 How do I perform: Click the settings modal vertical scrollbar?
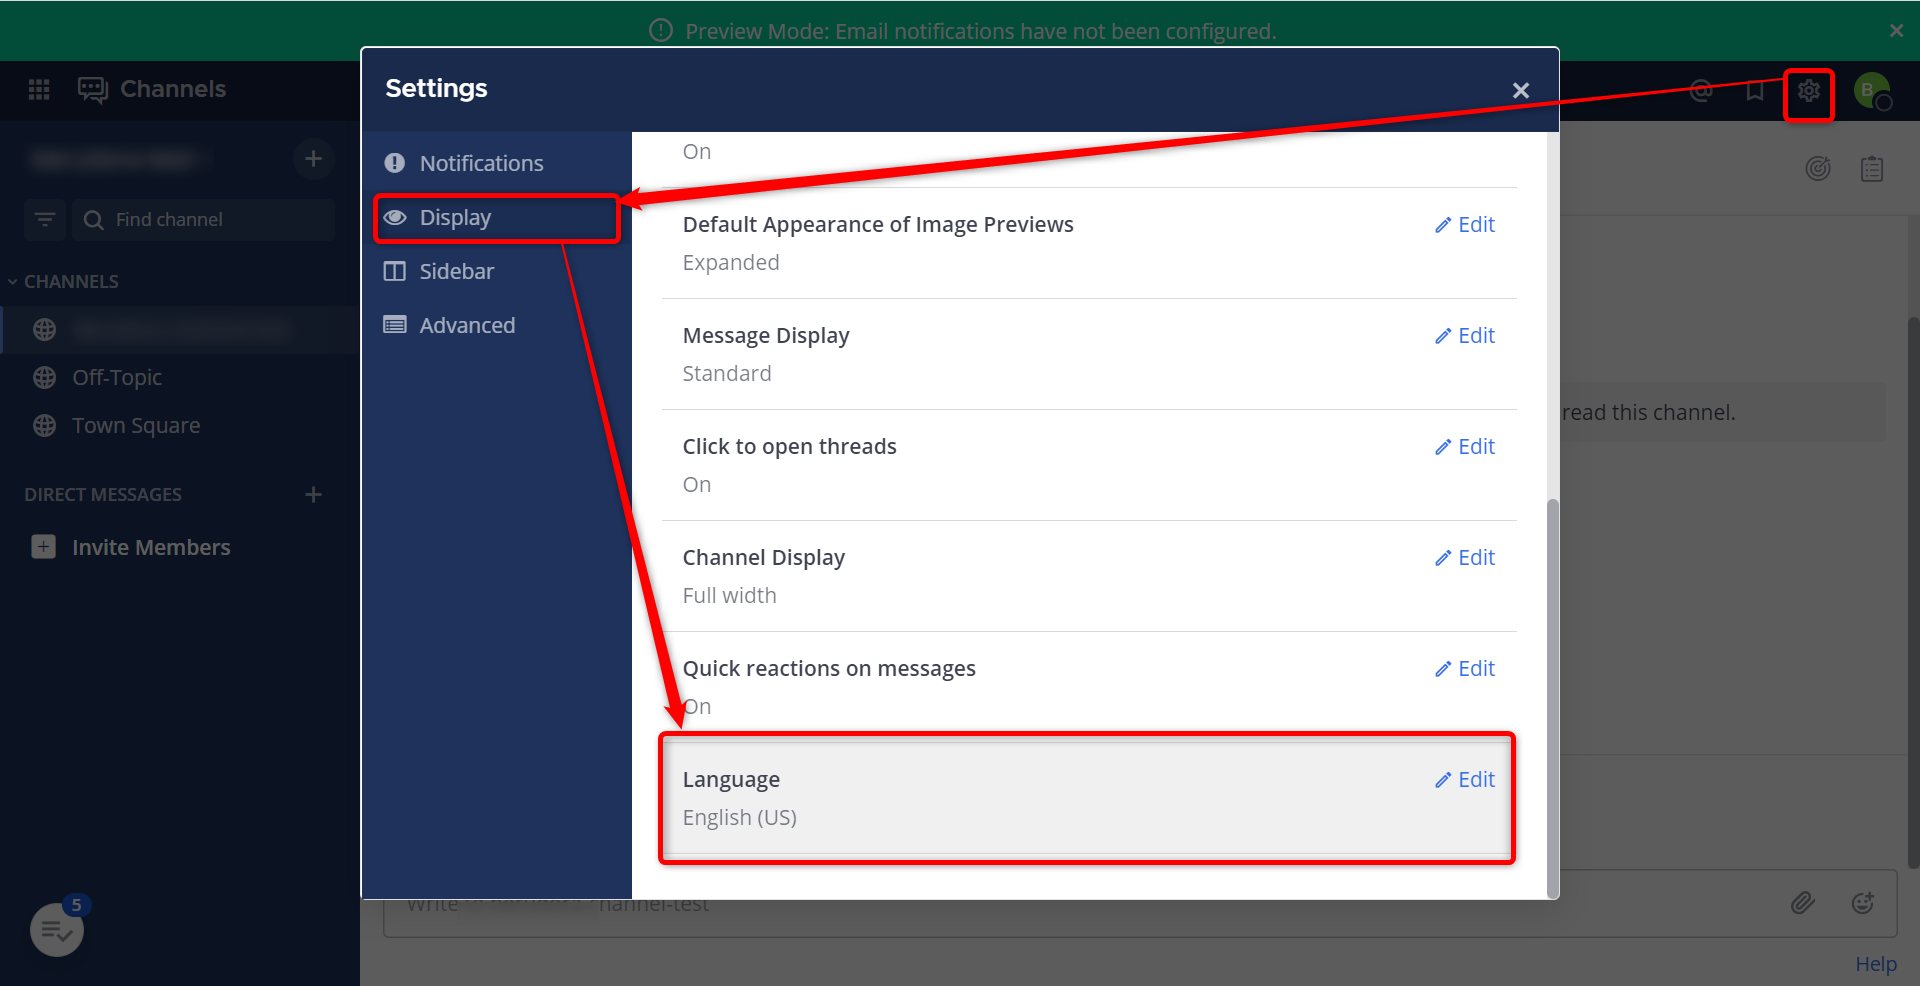click(1552, 698)
